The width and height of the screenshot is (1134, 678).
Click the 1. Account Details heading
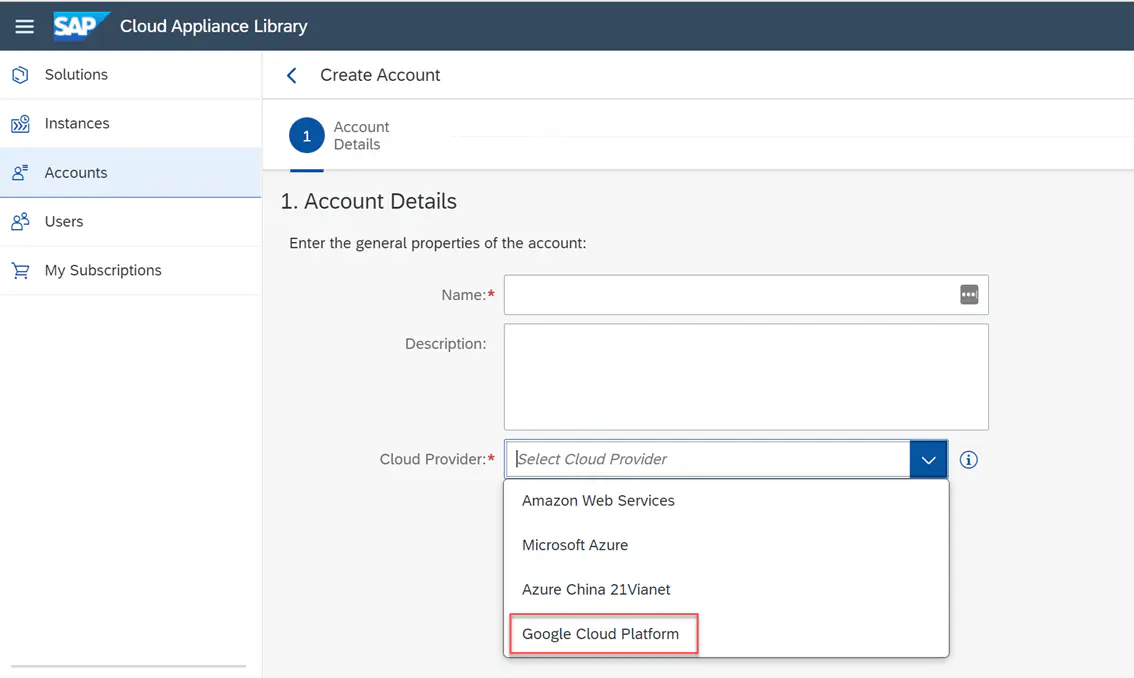coord(369,201)
